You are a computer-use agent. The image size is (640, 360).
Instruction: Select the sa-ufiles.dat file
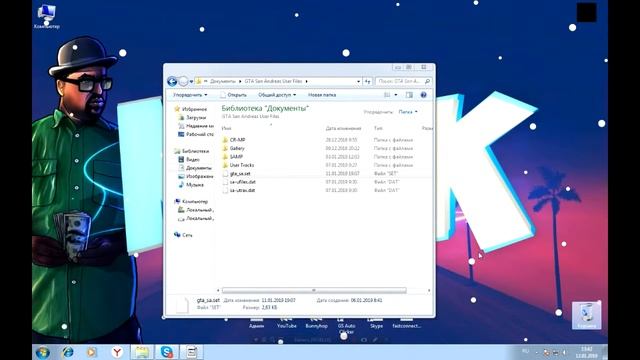(242, 182)
